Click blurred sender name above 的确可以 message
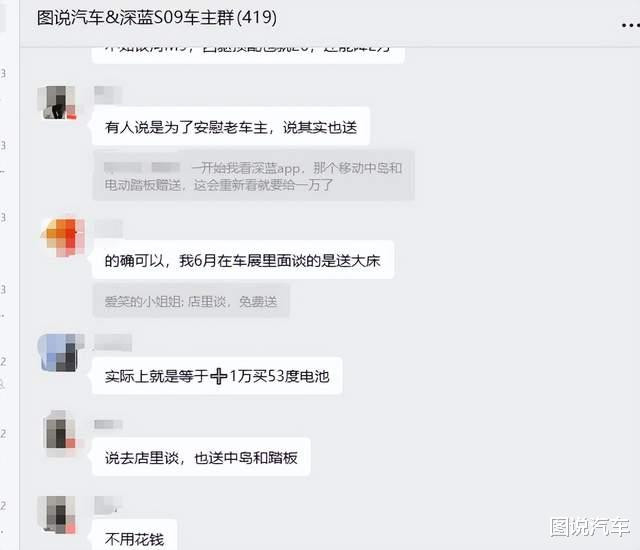 tap(109, 228)
